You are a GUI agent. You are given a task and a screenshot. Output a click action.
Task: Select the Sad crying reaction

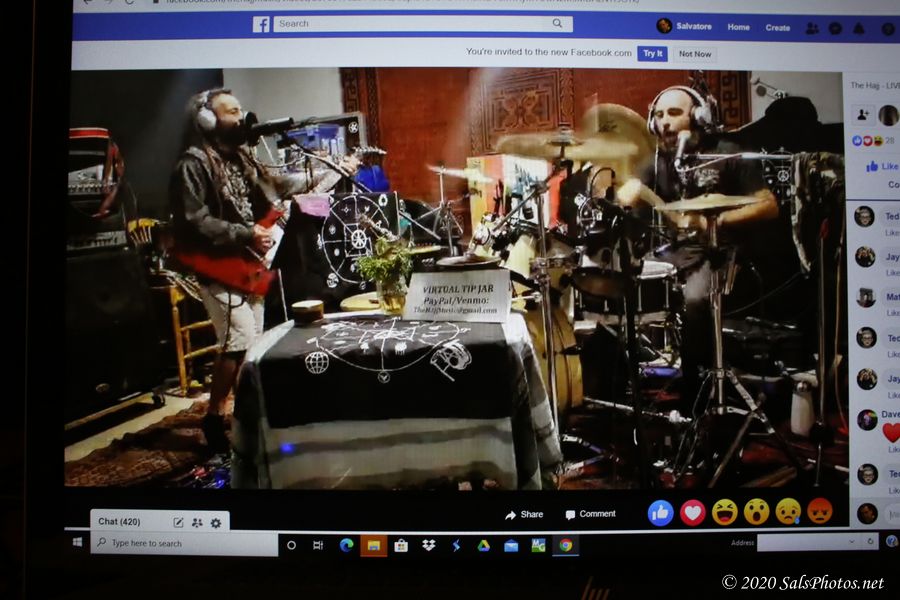tap(788, 512)
